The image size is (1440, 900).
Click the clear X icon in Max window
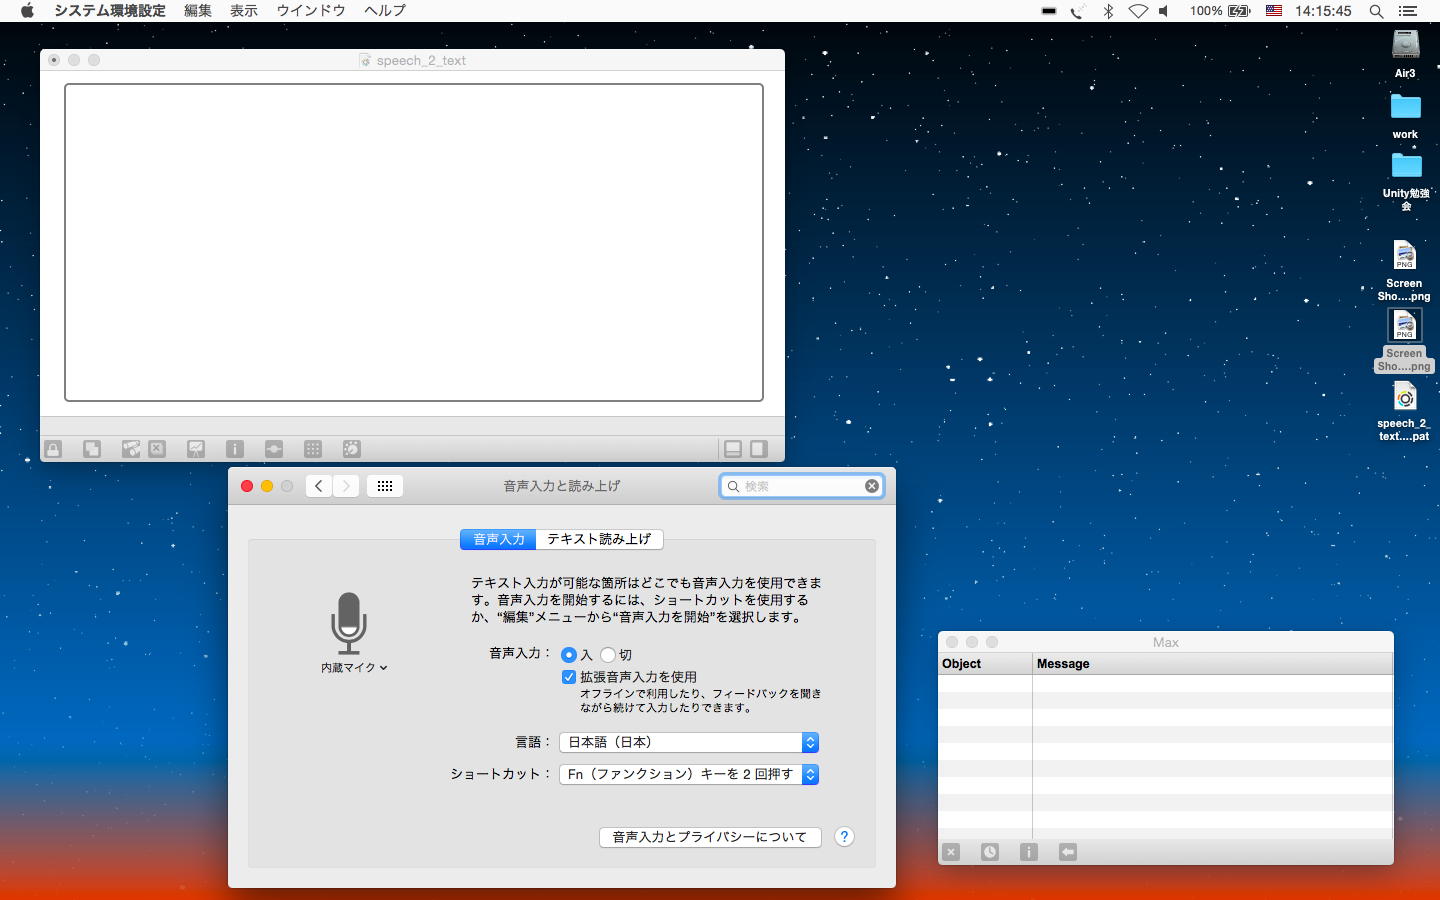(951, 852)
